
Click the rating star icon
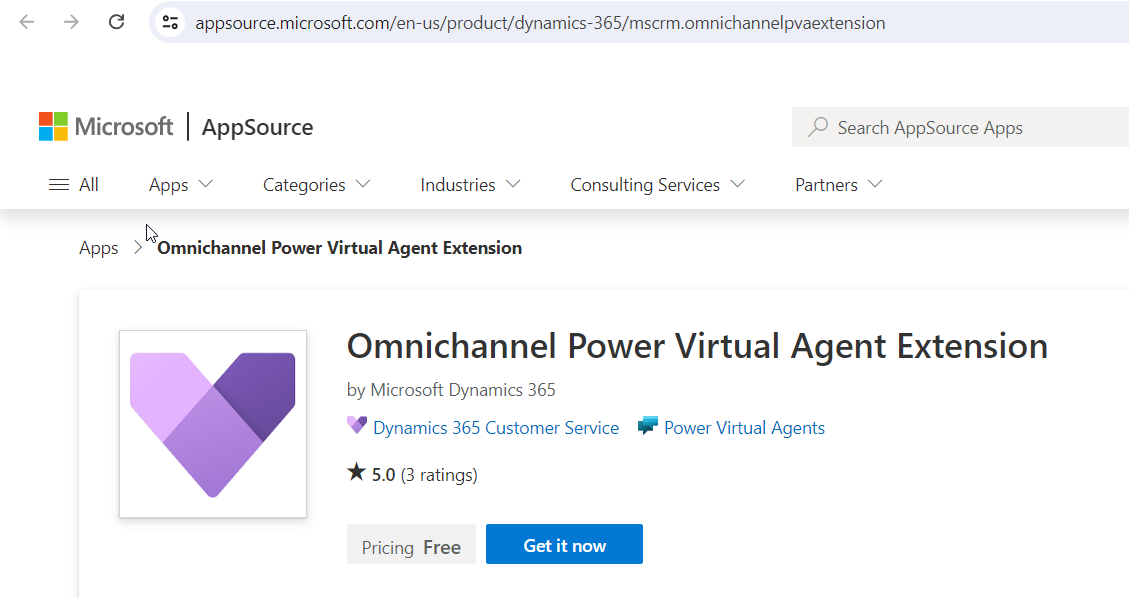pyautogui.click(x=356, y=473)
